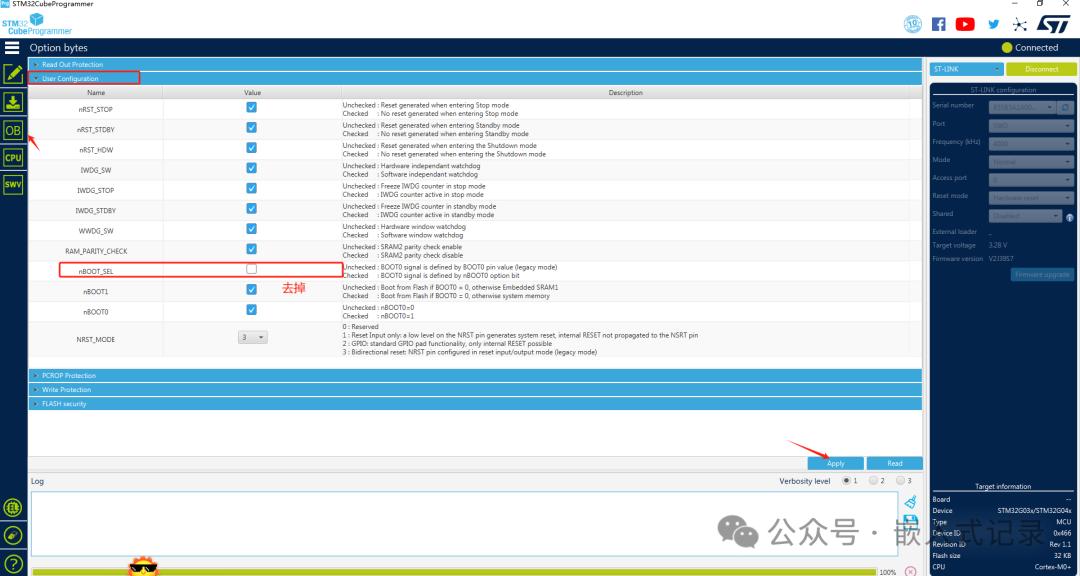
Task: Toggle the nBOOT0 checkbox
Action: [251, 309]
